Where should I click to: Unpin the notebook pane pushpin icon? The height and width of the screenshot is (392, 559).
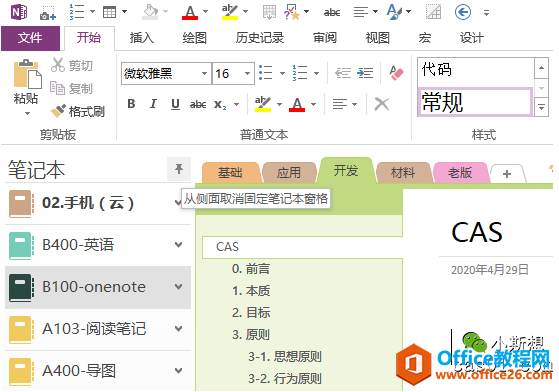click(x=179, y=169)
